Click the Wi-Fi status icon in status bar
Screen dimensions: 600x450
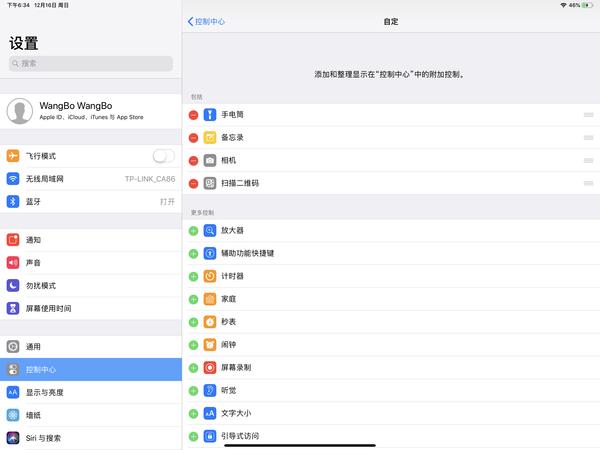[x=563, y=5]
